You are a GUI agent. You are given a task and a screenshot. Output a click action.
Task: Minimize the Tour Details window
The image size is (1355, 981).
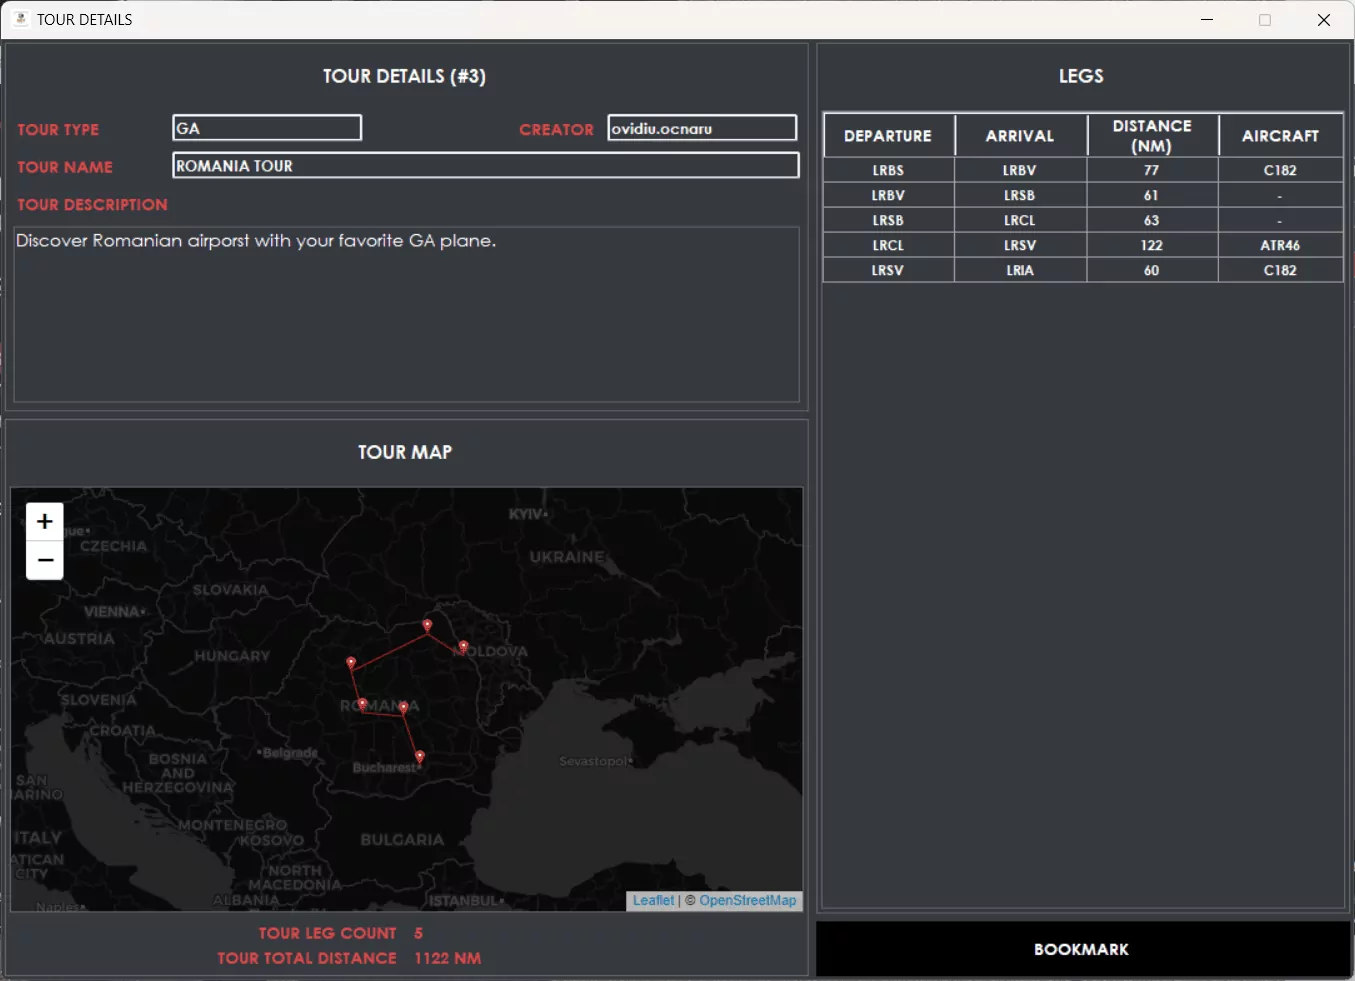1207,20
